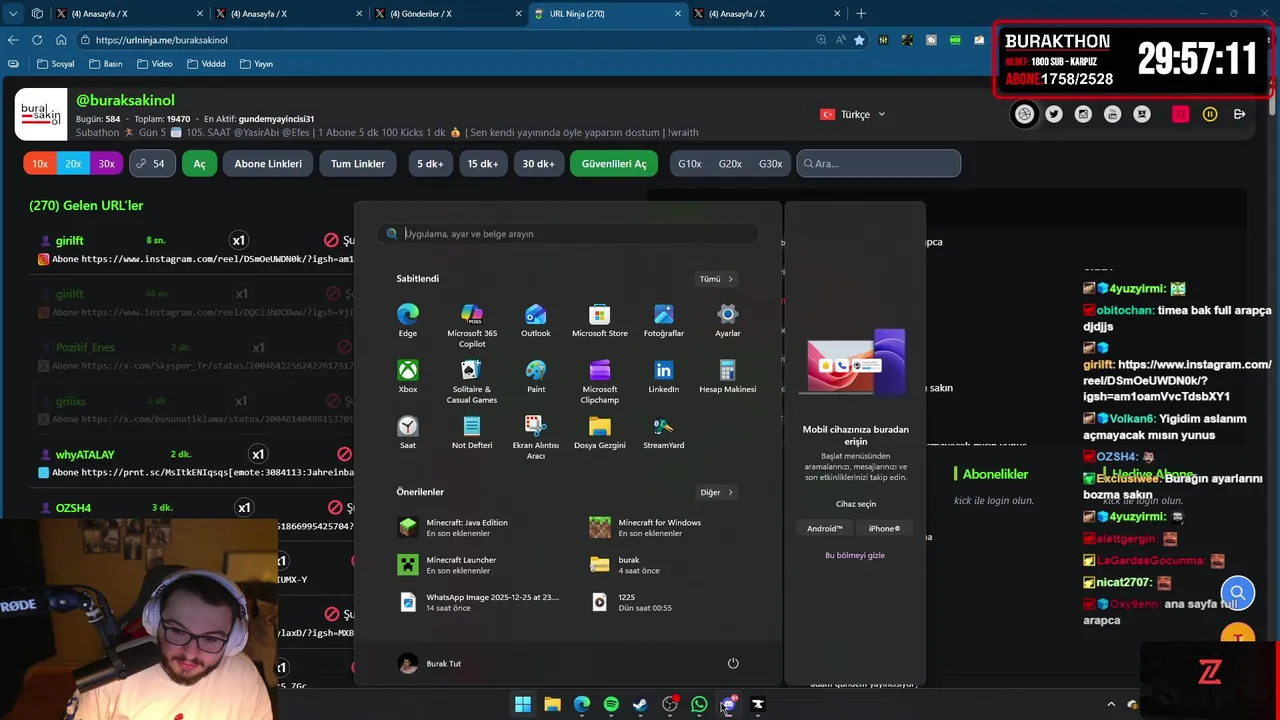Image resolution: width=1280 pixels, height=720 pixels.
Task: Open Minecraft Launcher recommendation
Action: pyautogui.click(x=478, y=565)
